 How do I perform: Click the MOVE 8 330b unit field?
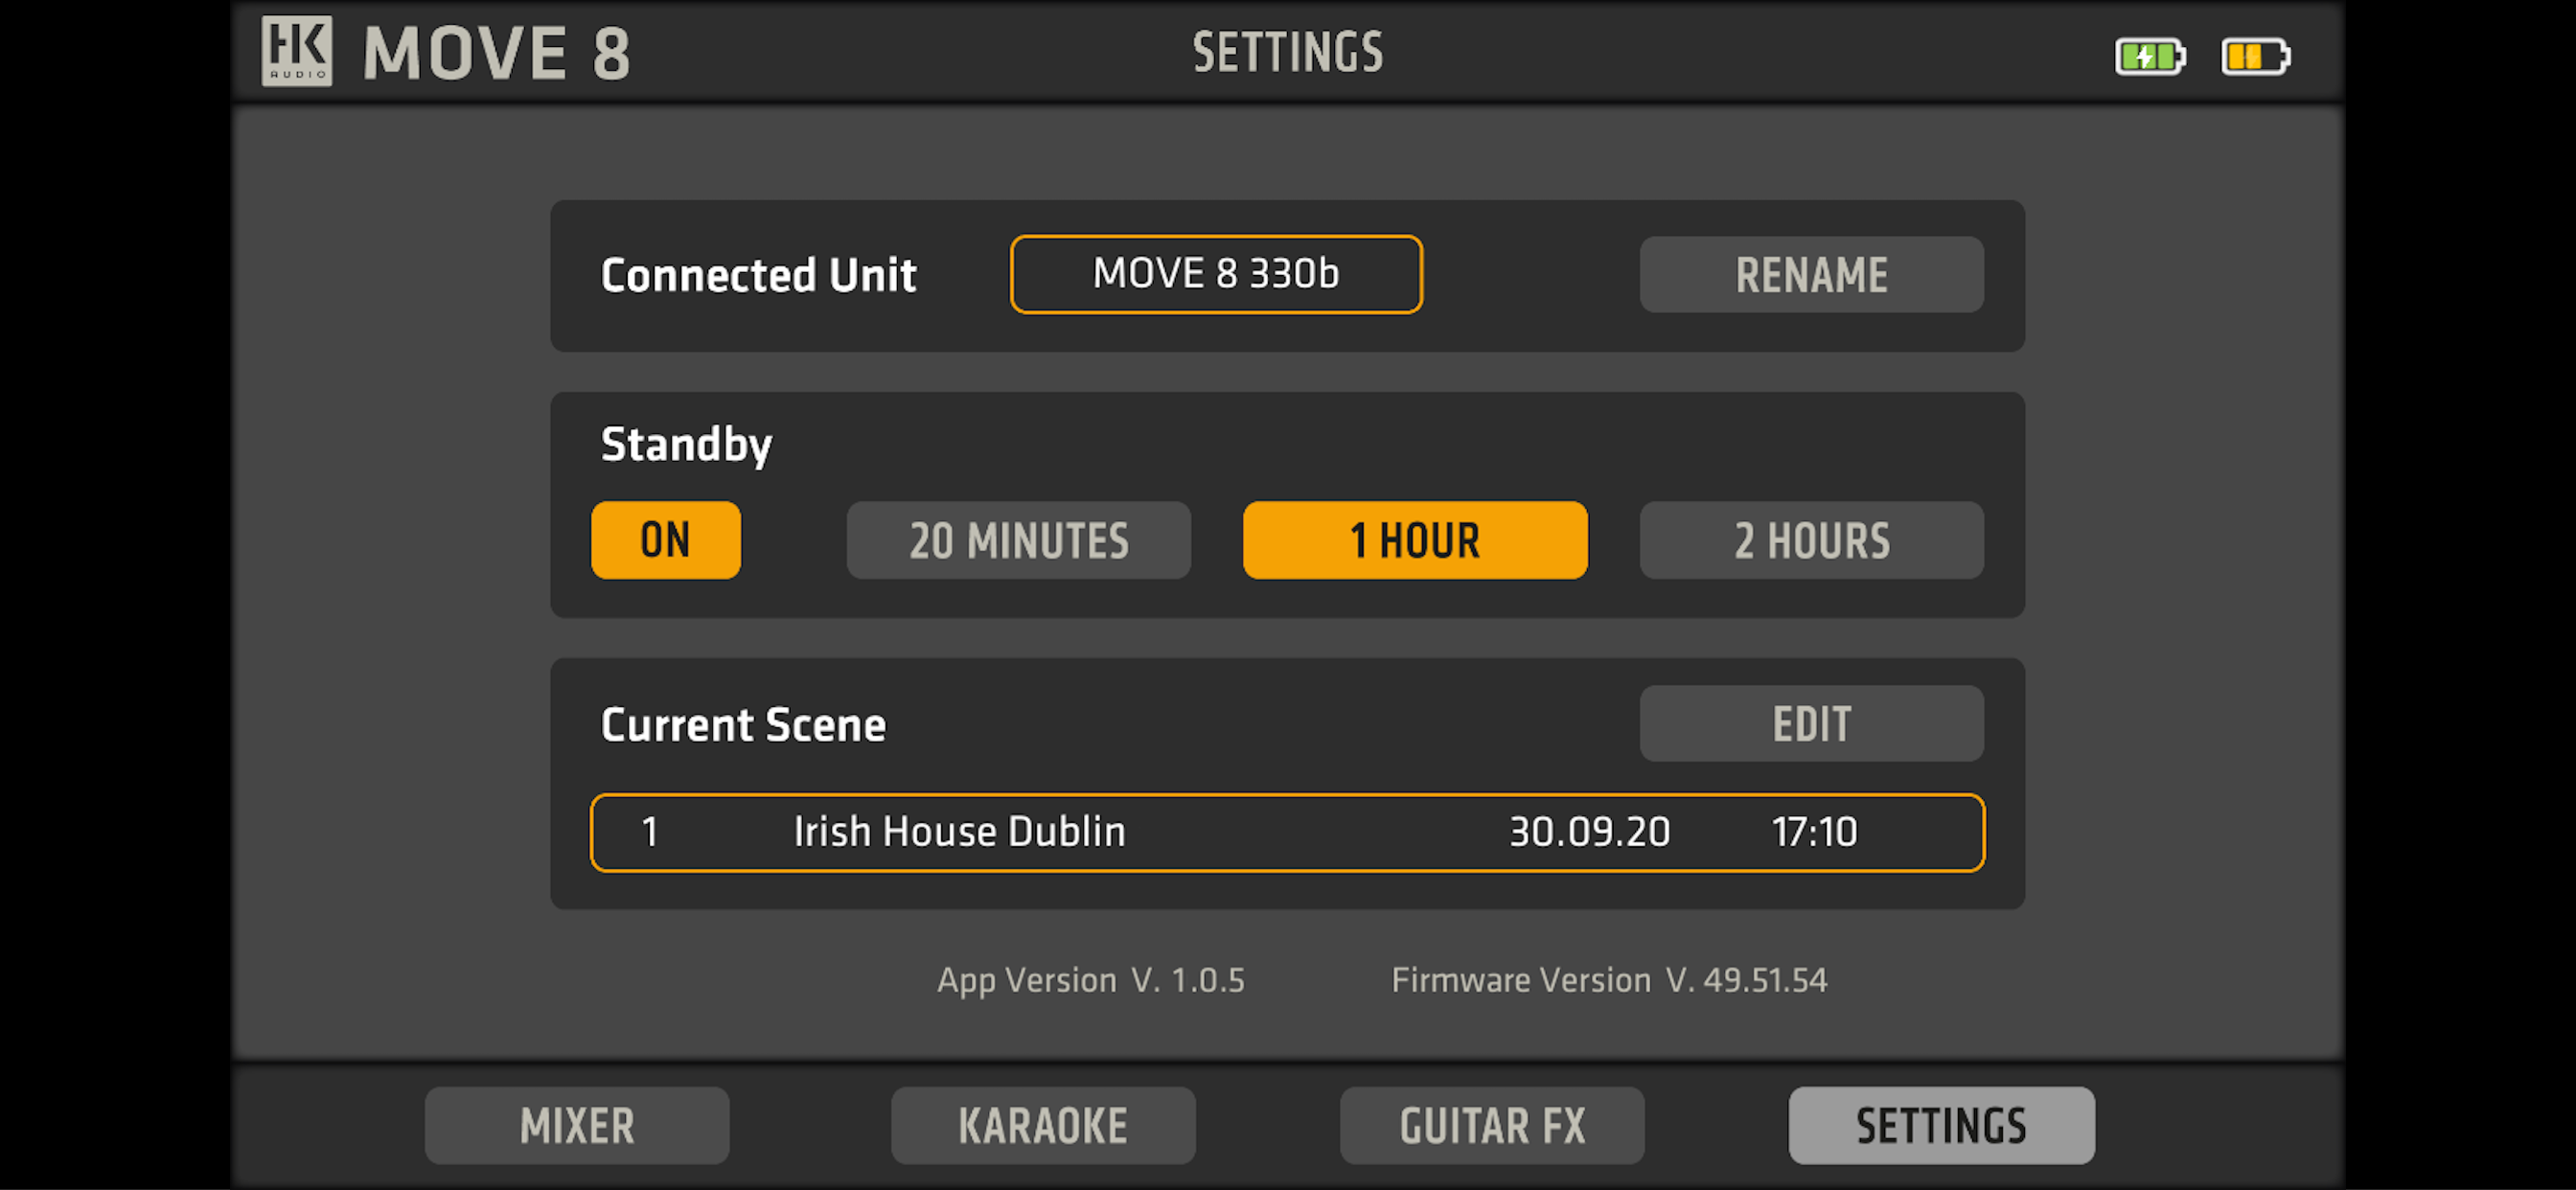(x=1216, y=274)
